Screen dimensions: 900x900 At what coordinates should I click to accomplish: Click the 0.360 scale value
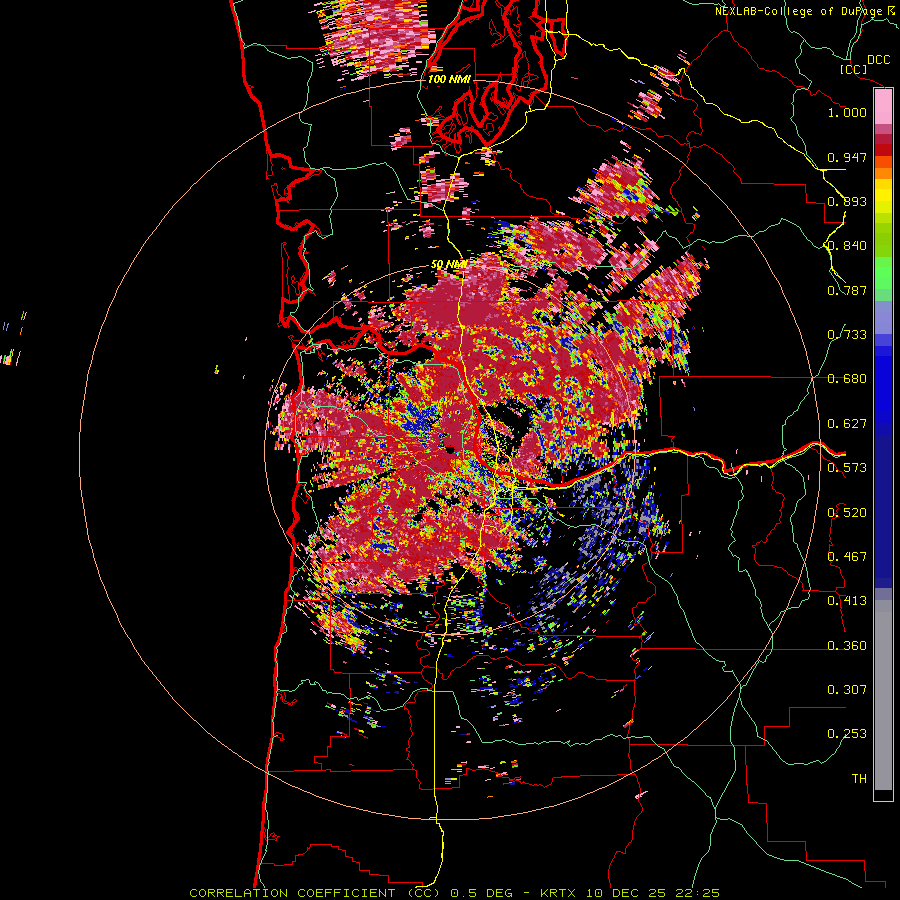point(847,646)
